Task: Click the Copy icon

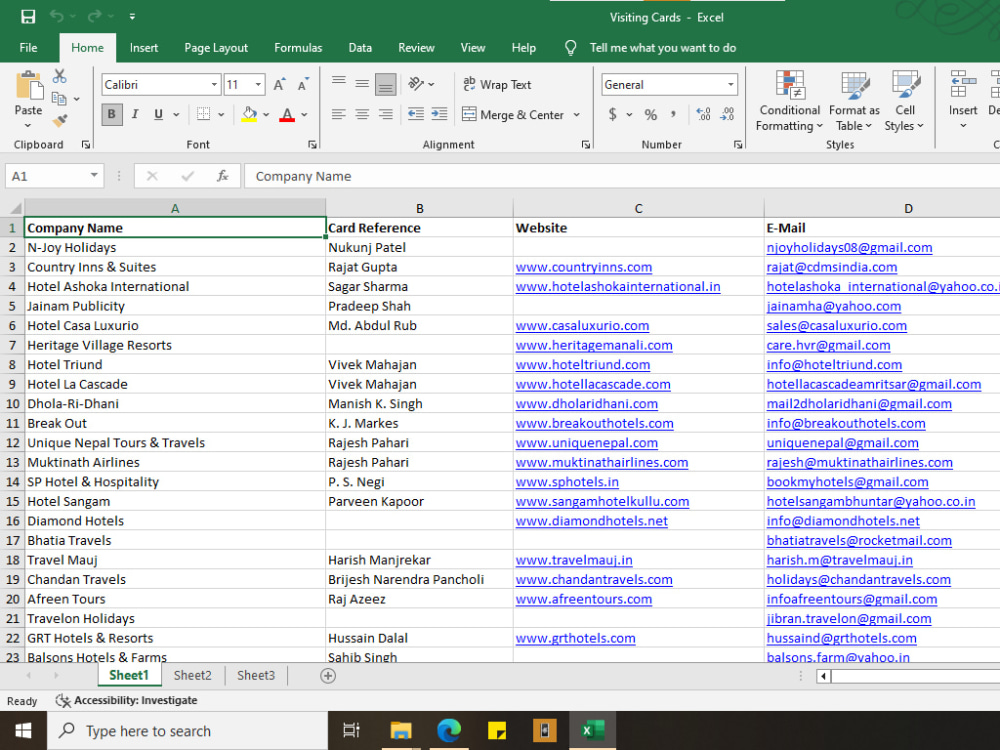Action: [x=59, y=98]
